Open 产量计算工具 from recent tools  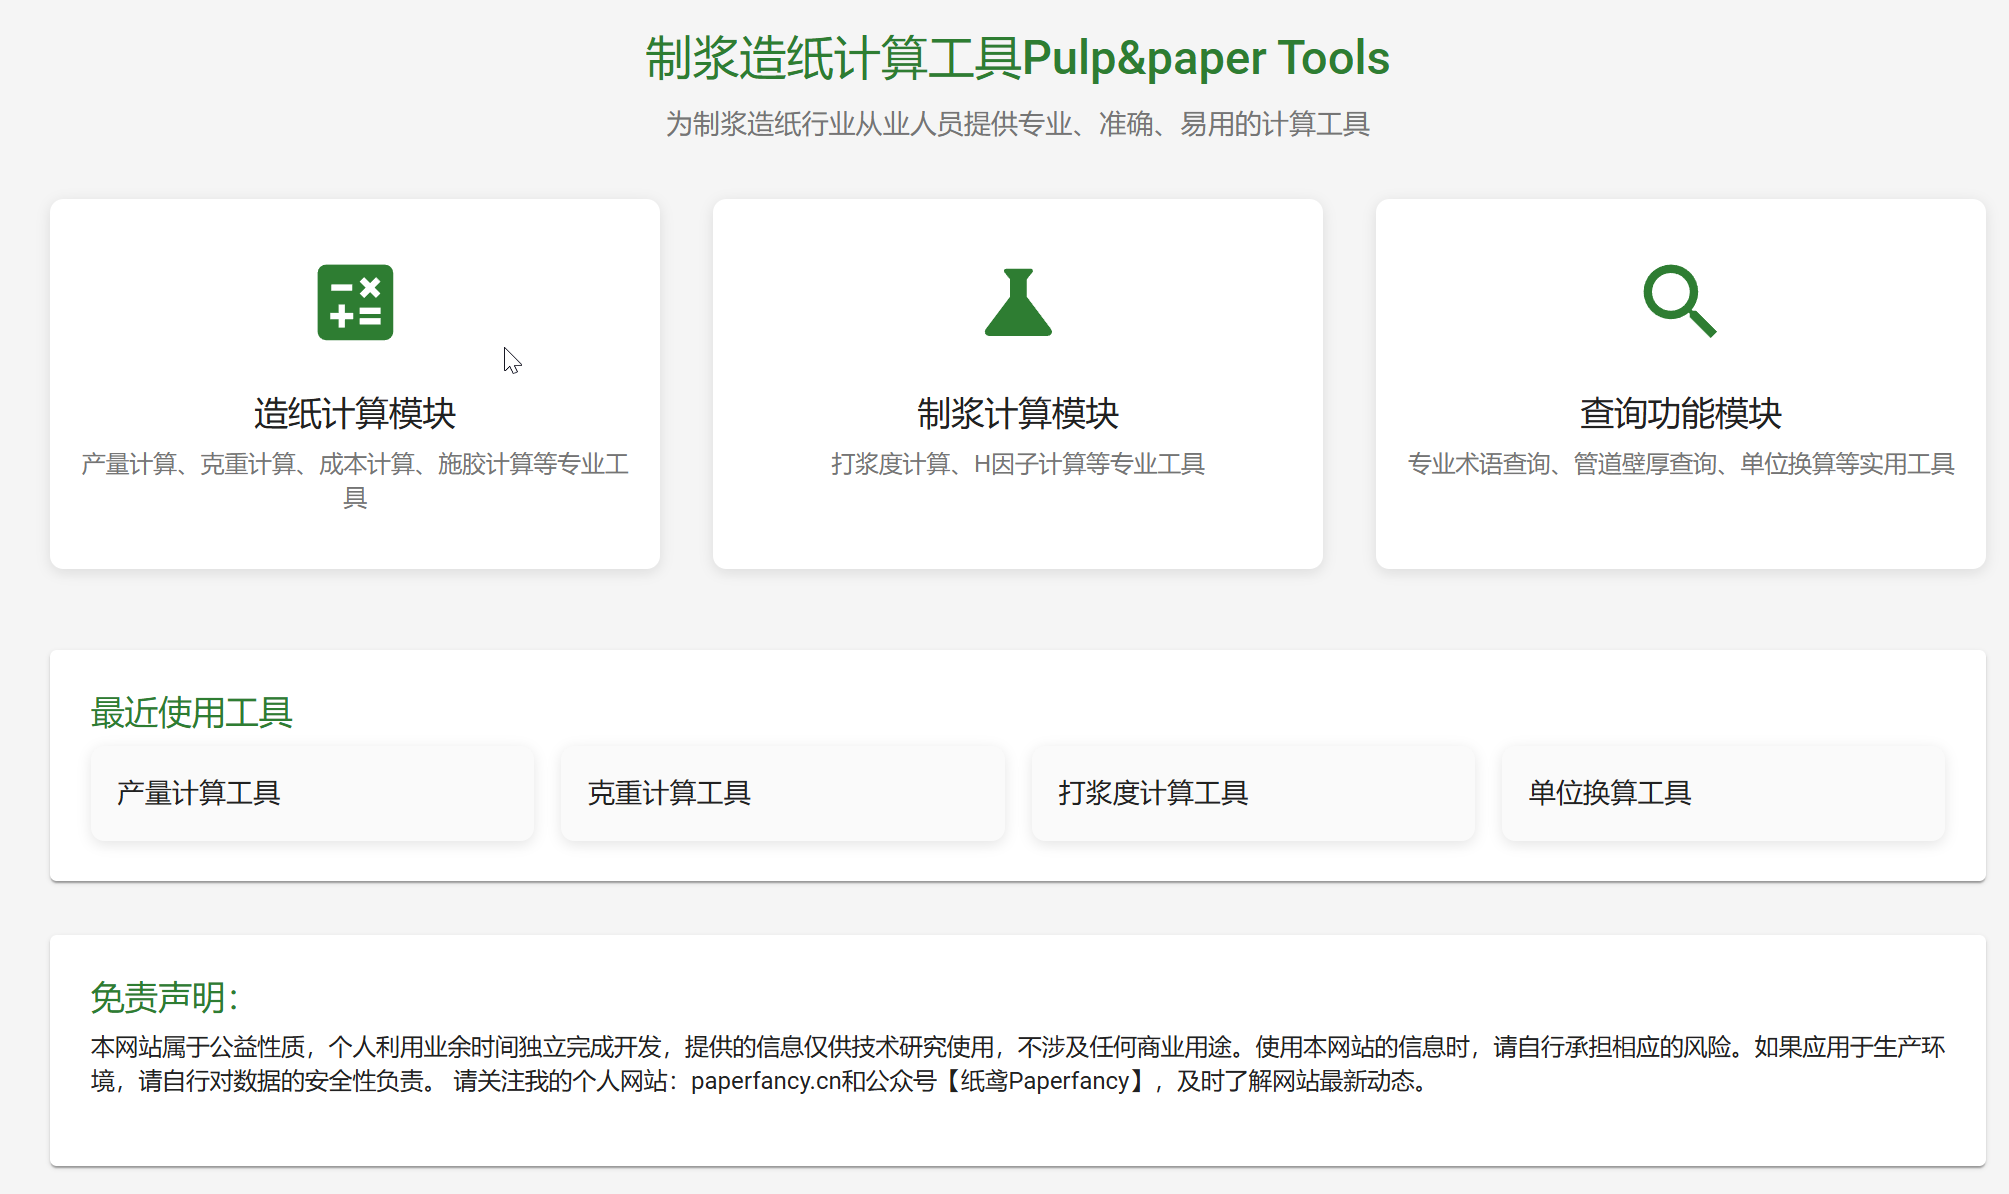[x=312, y=793]
